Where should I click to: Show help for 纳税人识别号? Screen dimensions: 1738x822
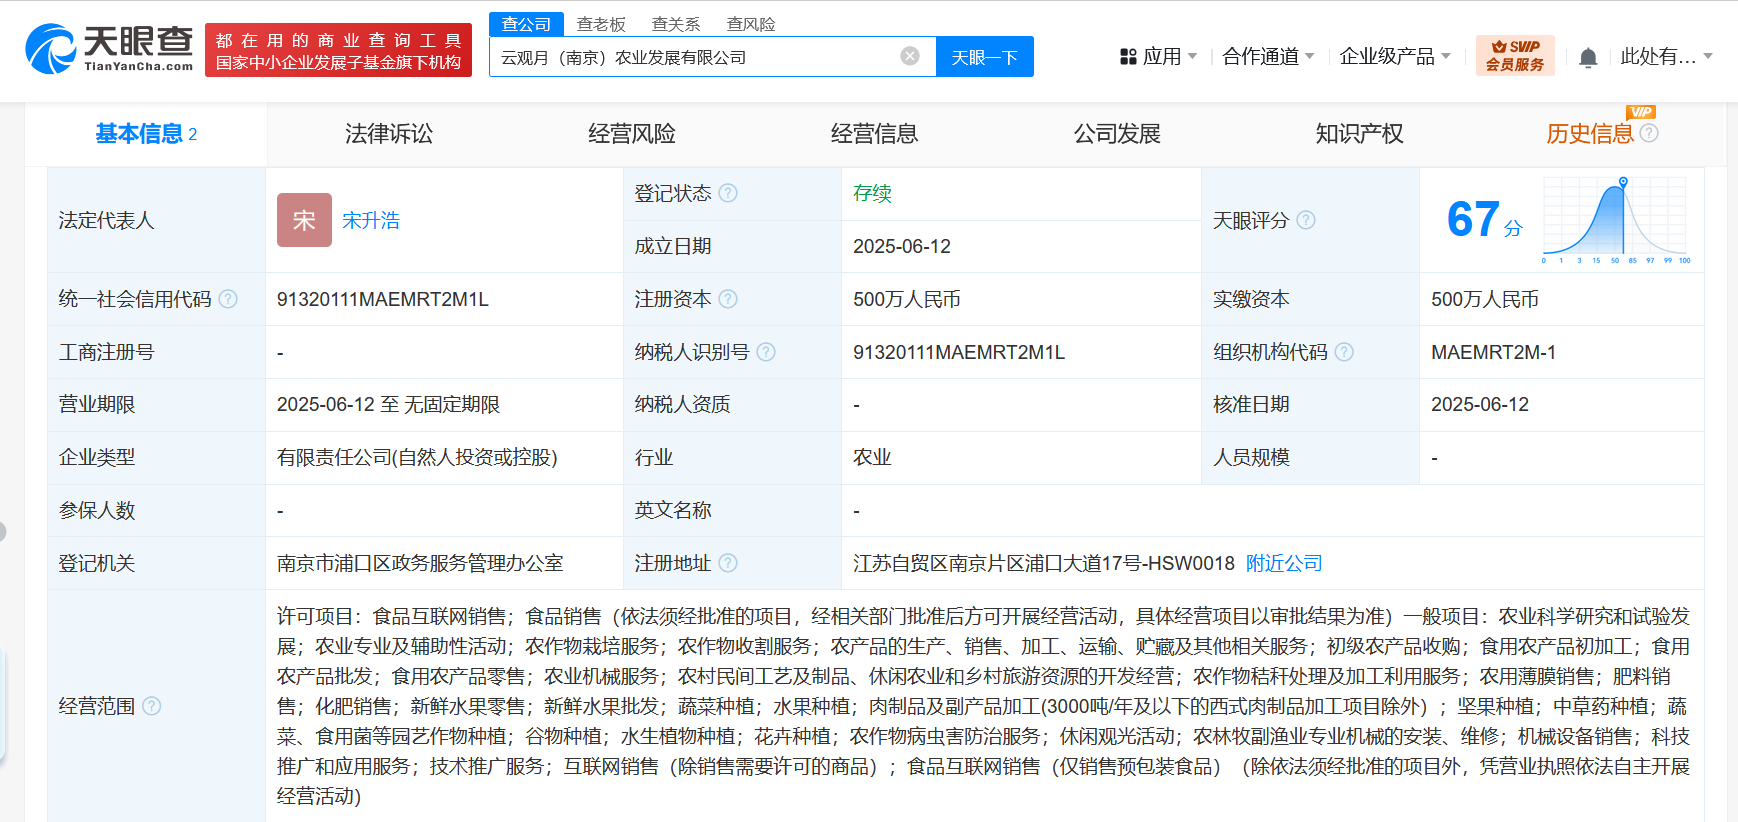pos(766,352)
